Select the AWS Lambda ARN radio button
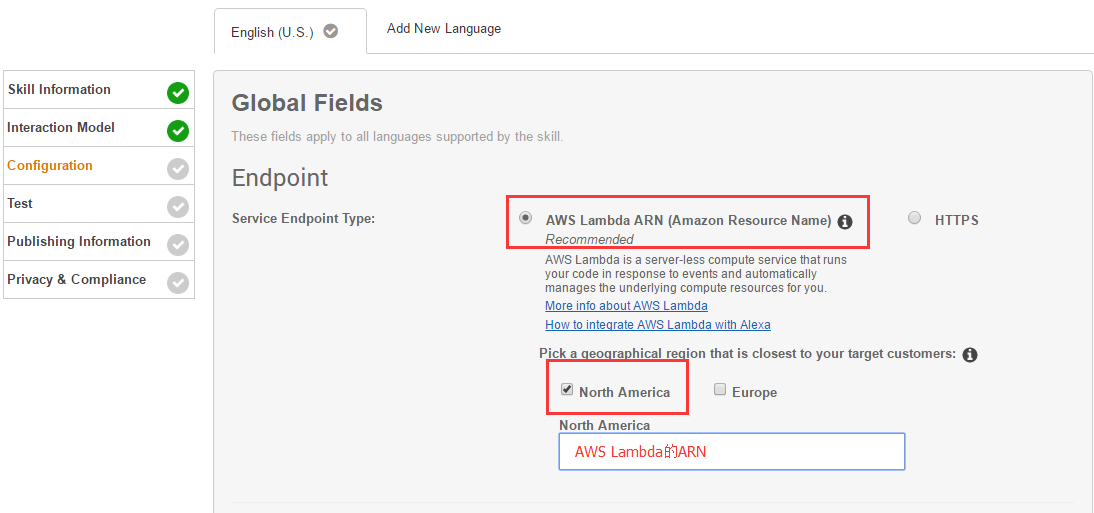Viewport: 1094px width, 513px height. (x=525, y=218)
